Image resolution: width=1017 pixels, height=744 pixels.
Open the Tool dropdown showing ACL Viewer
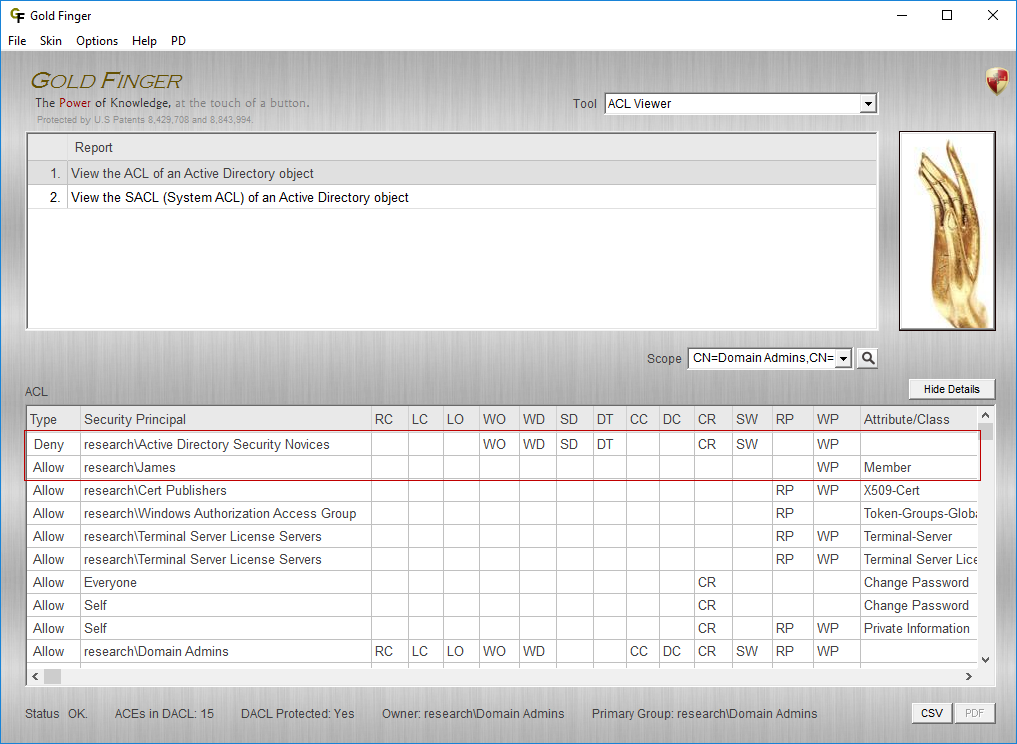[x=868, y=103]
